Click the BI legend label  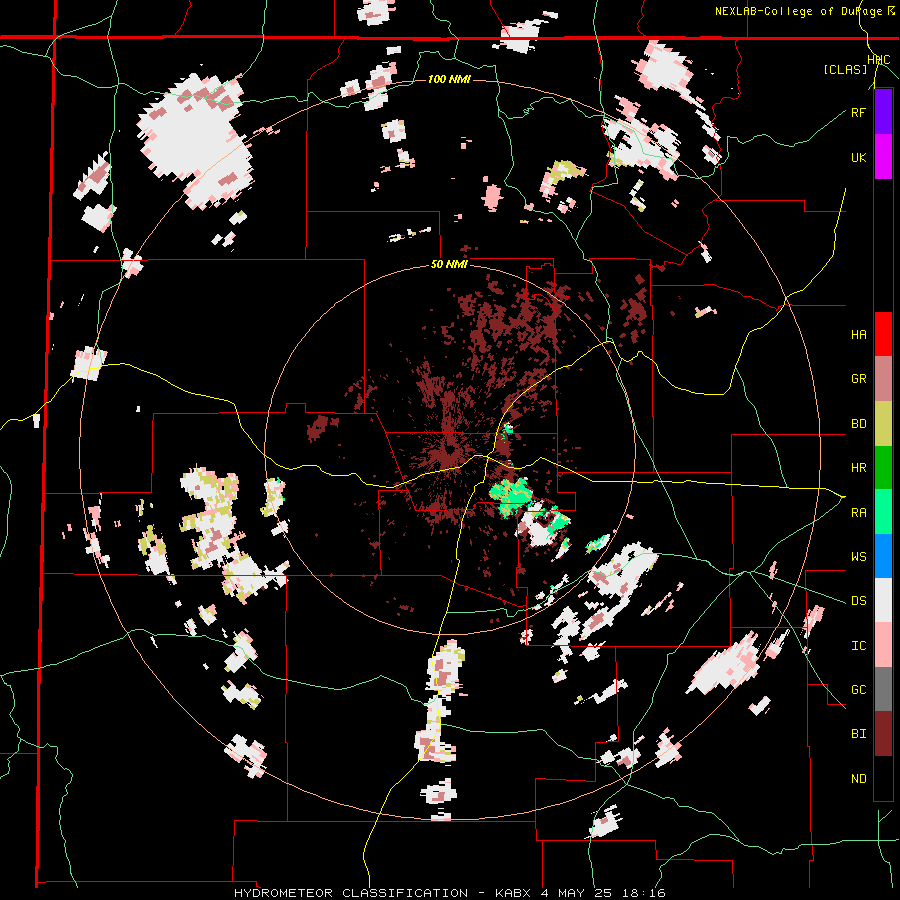coord(858,734)
